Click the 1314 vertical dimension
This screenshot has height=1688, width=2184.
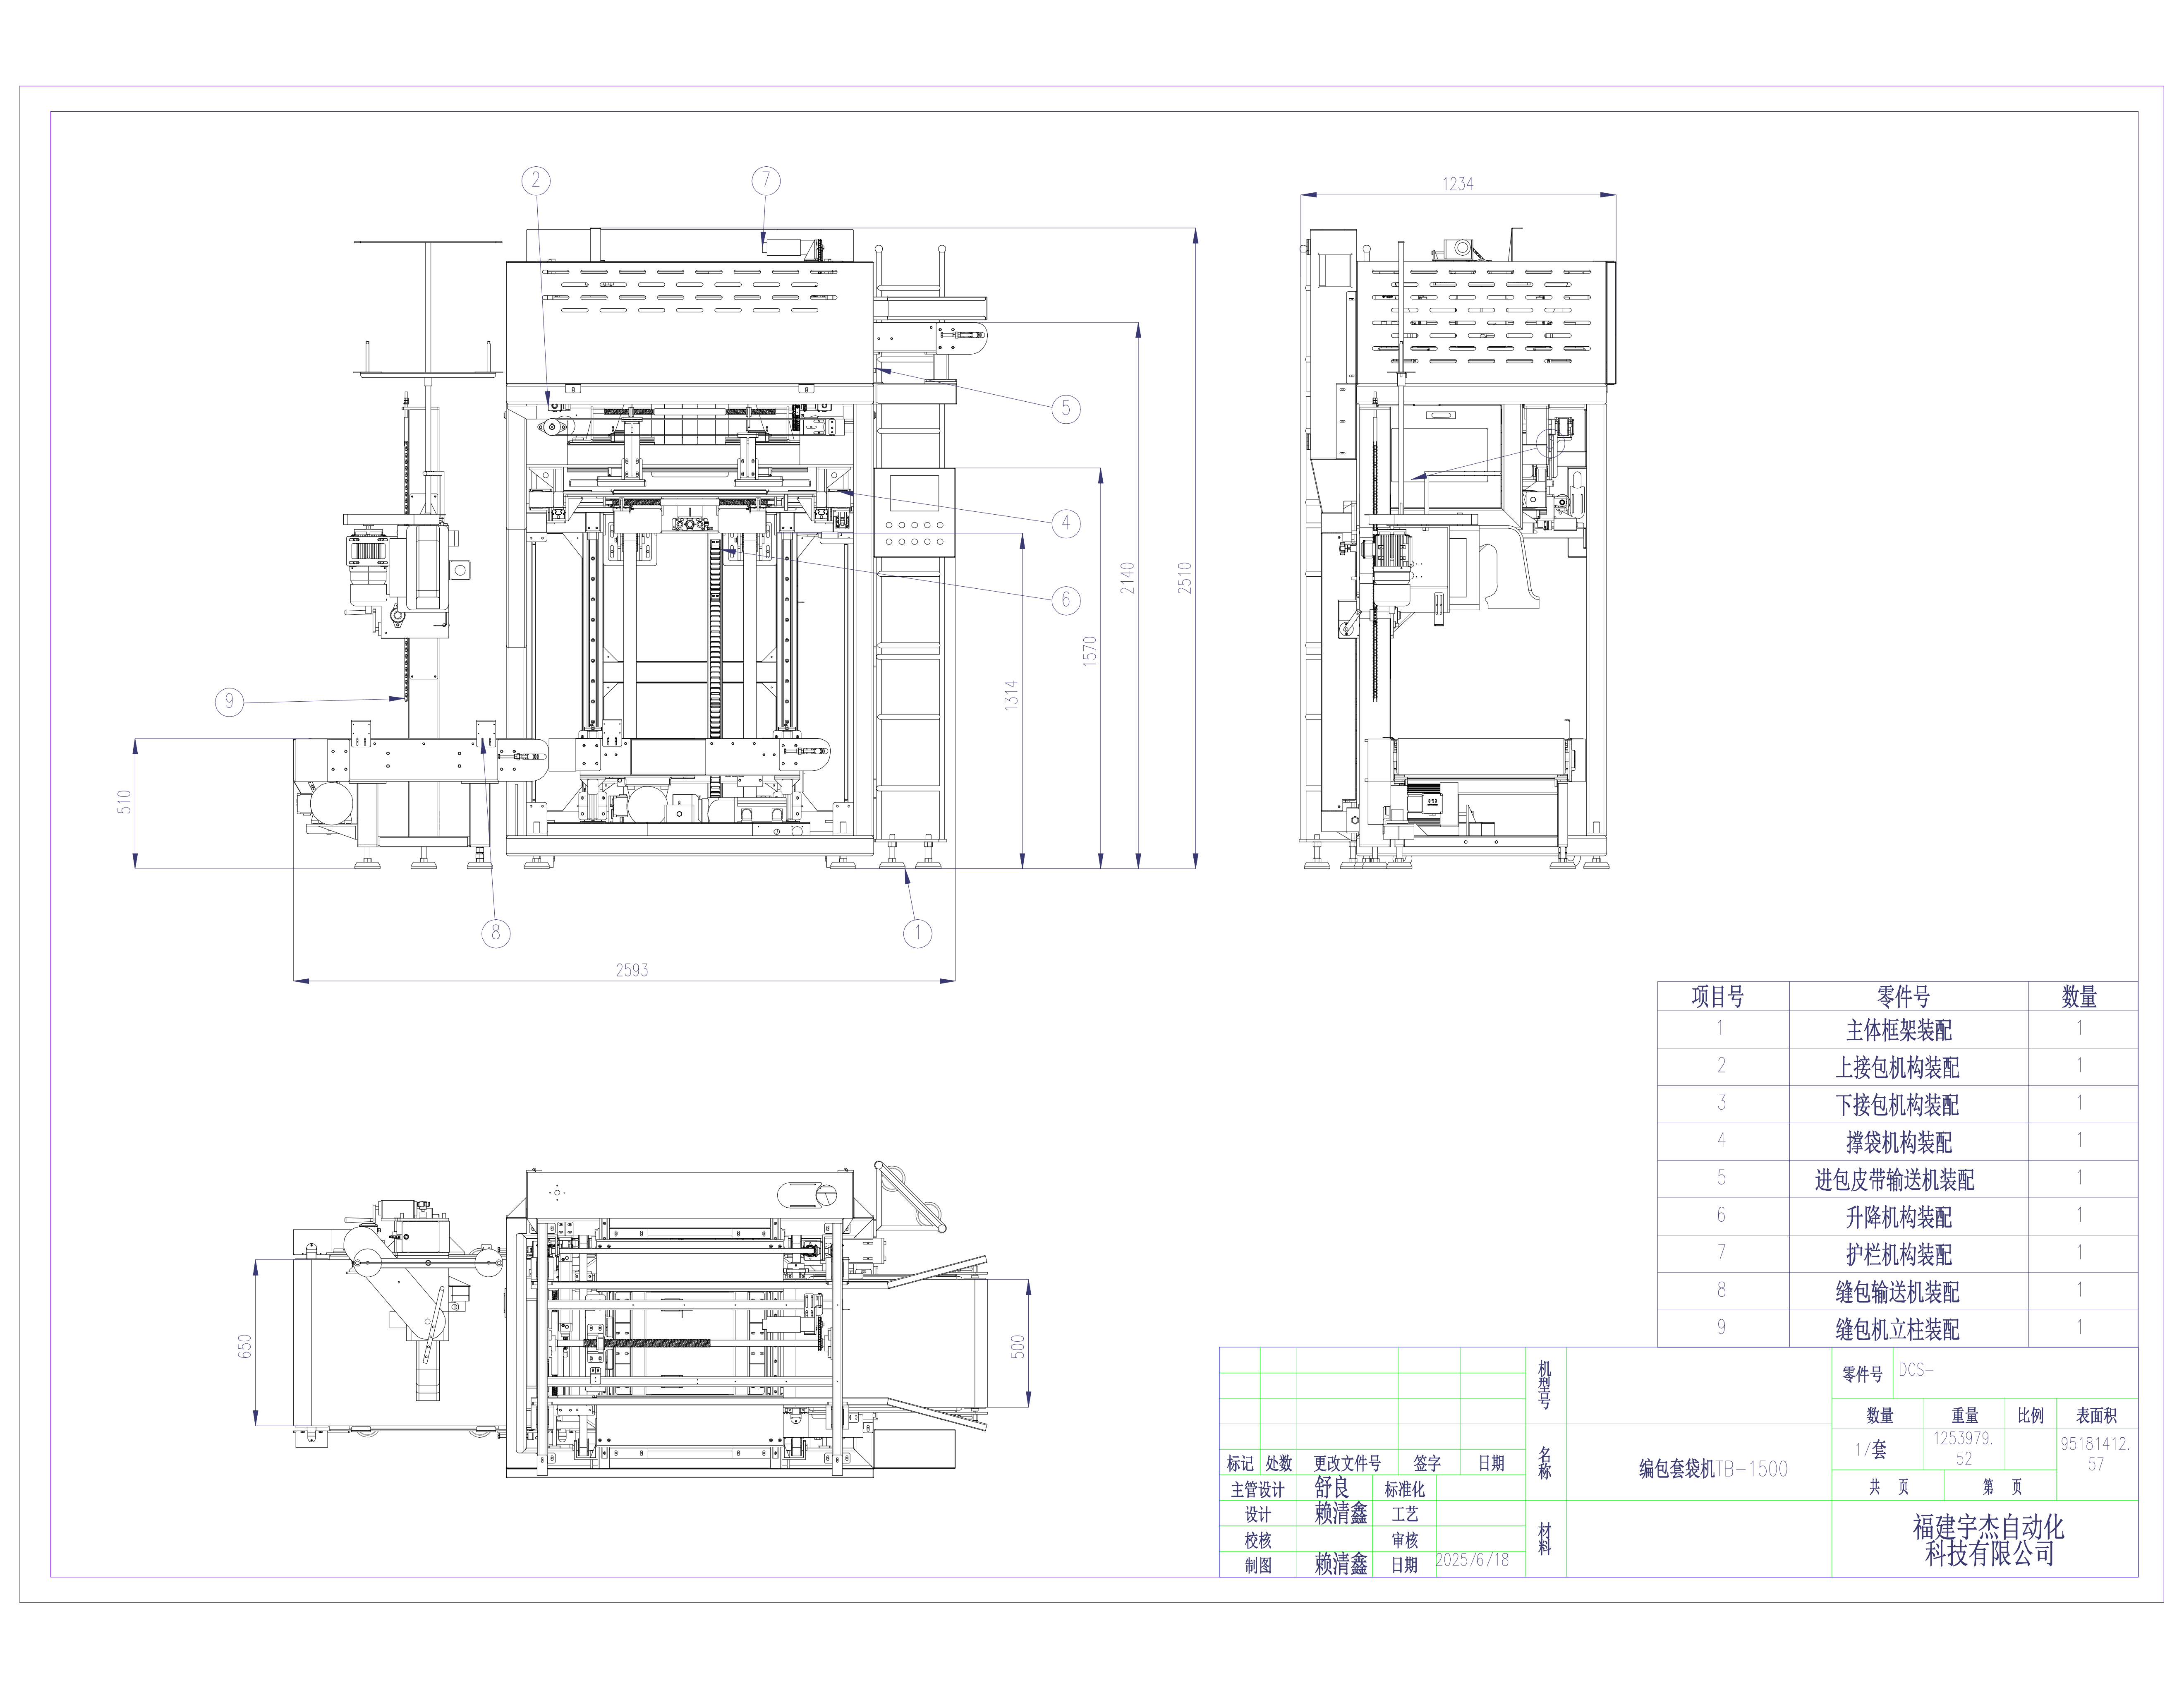[x=1012, y=695]
